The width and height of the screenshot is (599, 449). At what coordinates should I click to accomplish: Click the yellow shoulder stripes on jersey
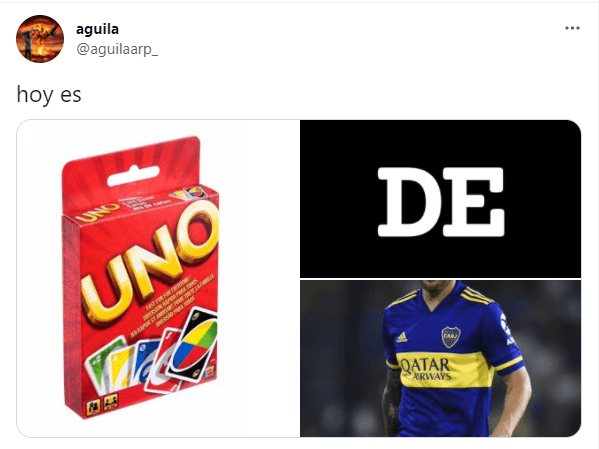477,296
